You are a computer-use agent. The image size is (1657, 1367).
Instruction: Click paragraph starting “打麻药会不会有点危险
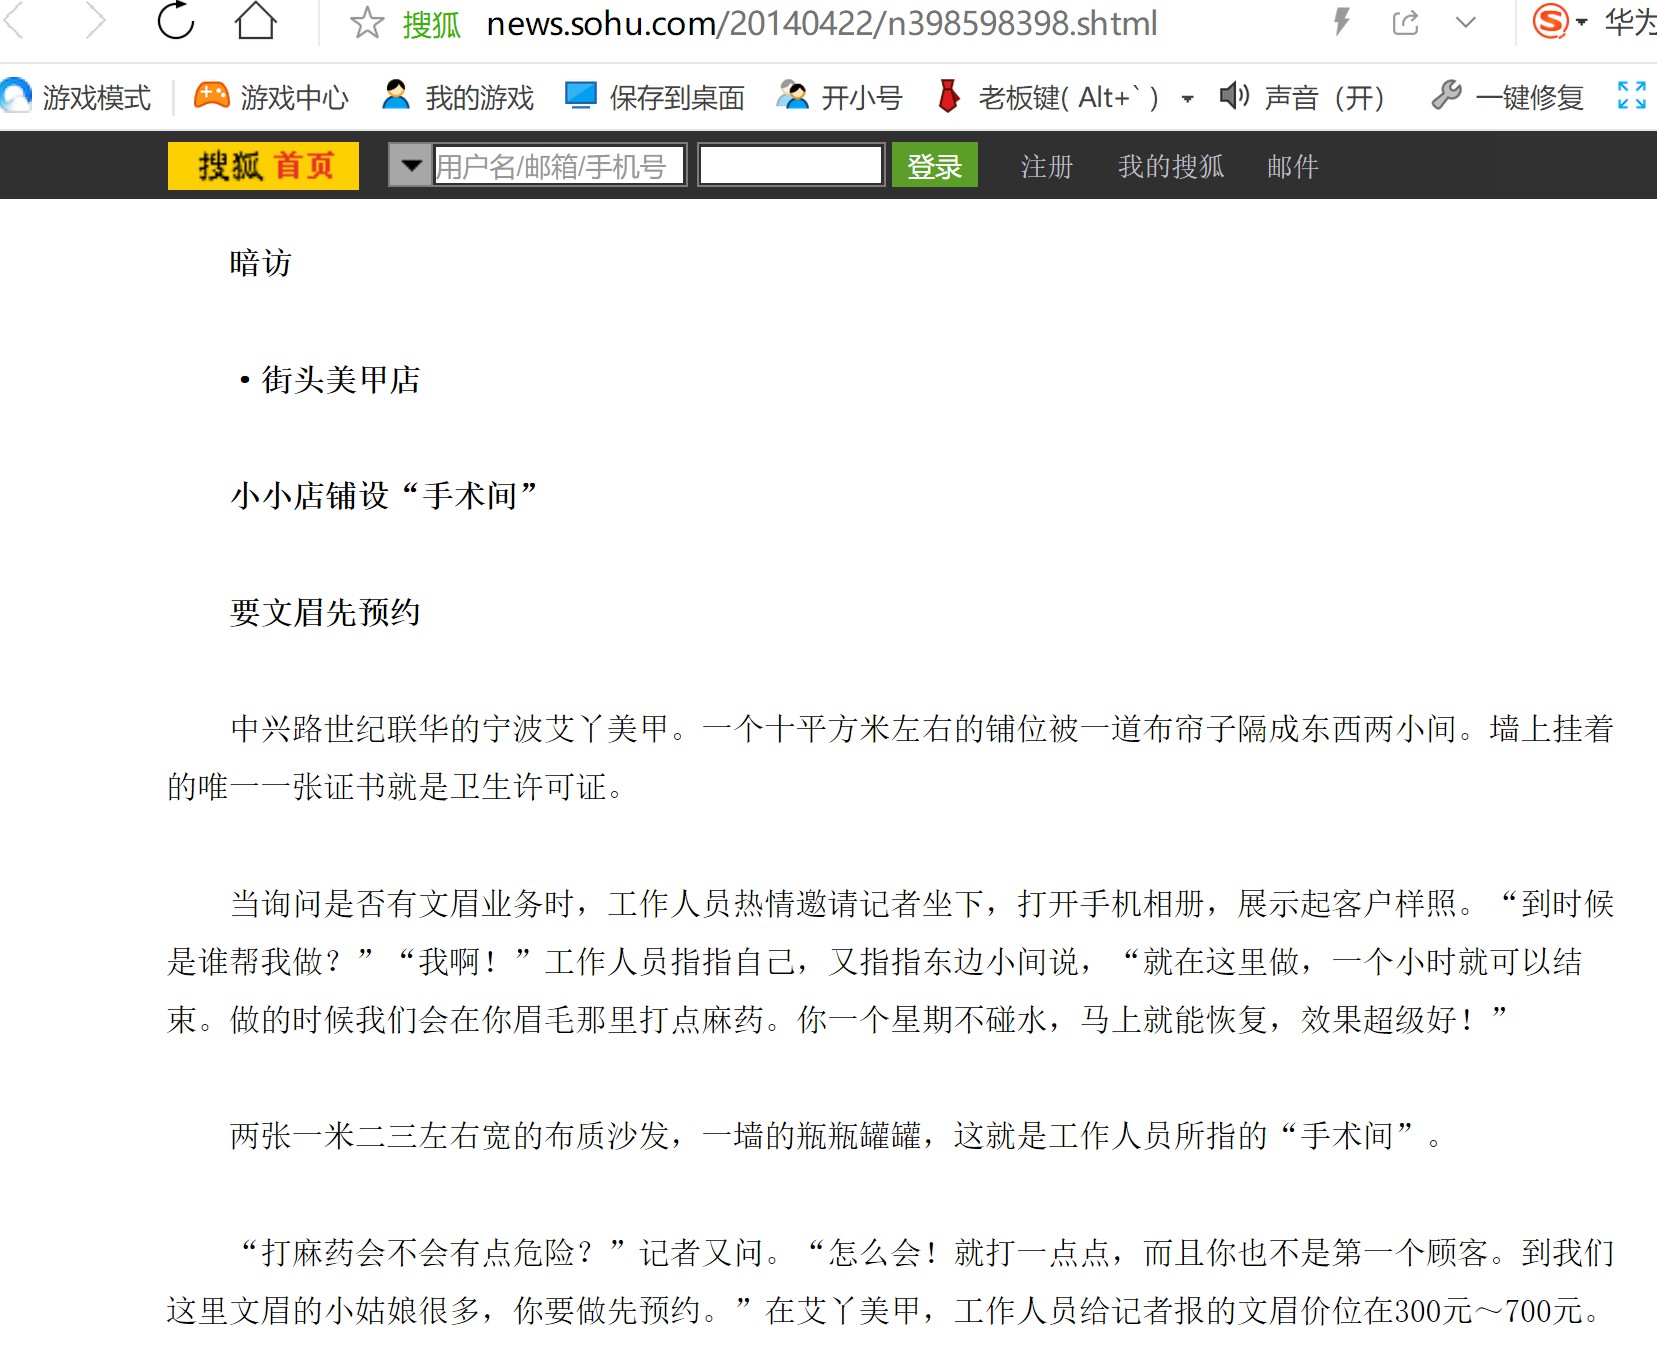pos(890,1281)
